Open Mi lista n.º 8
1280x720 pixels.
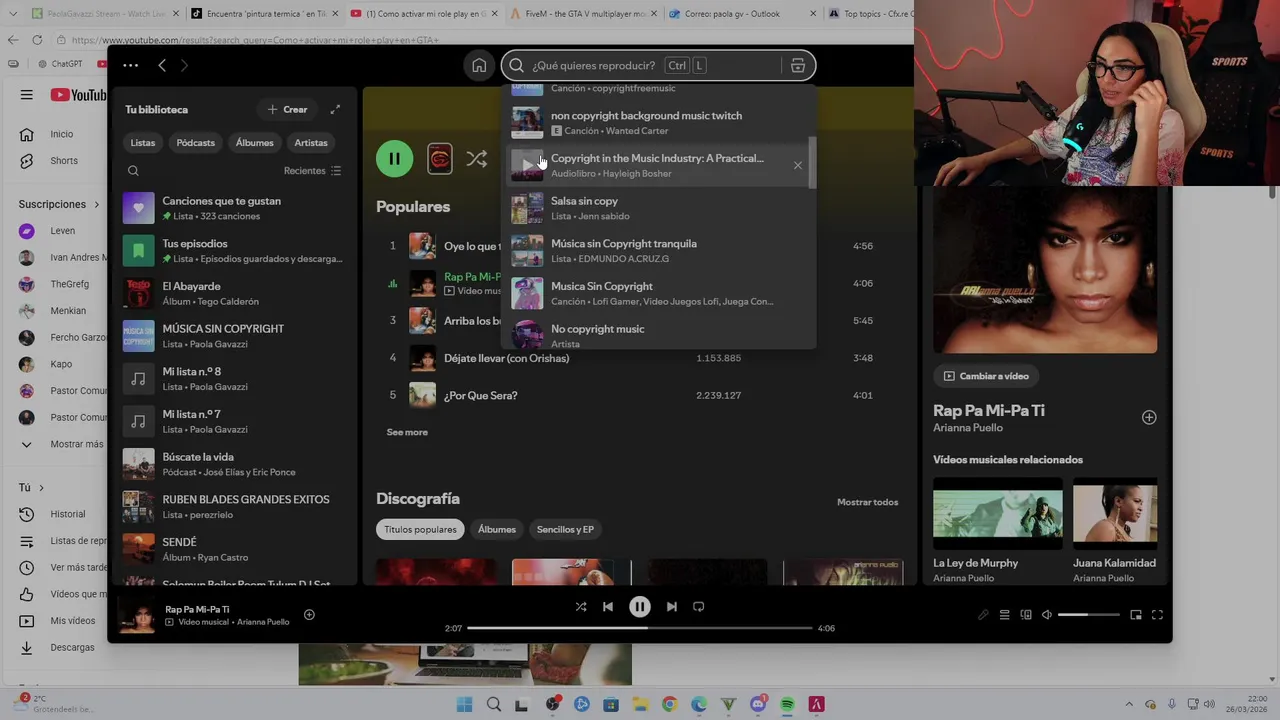coord(233,379)
